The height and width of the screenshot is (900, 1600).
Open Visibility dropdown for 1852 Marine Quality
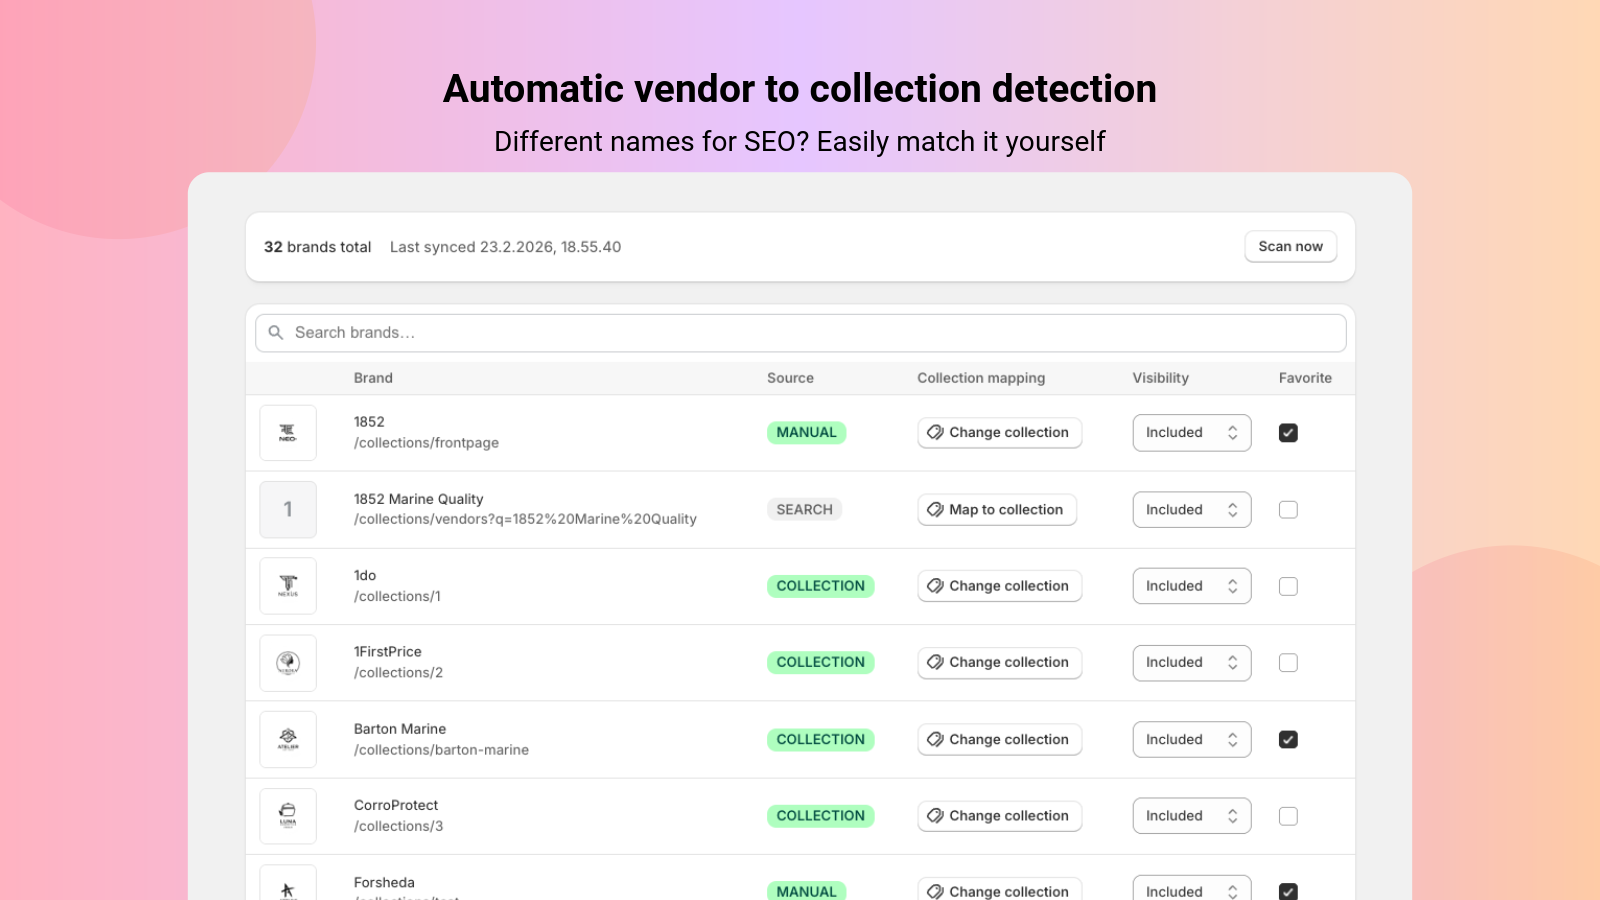1192,510
